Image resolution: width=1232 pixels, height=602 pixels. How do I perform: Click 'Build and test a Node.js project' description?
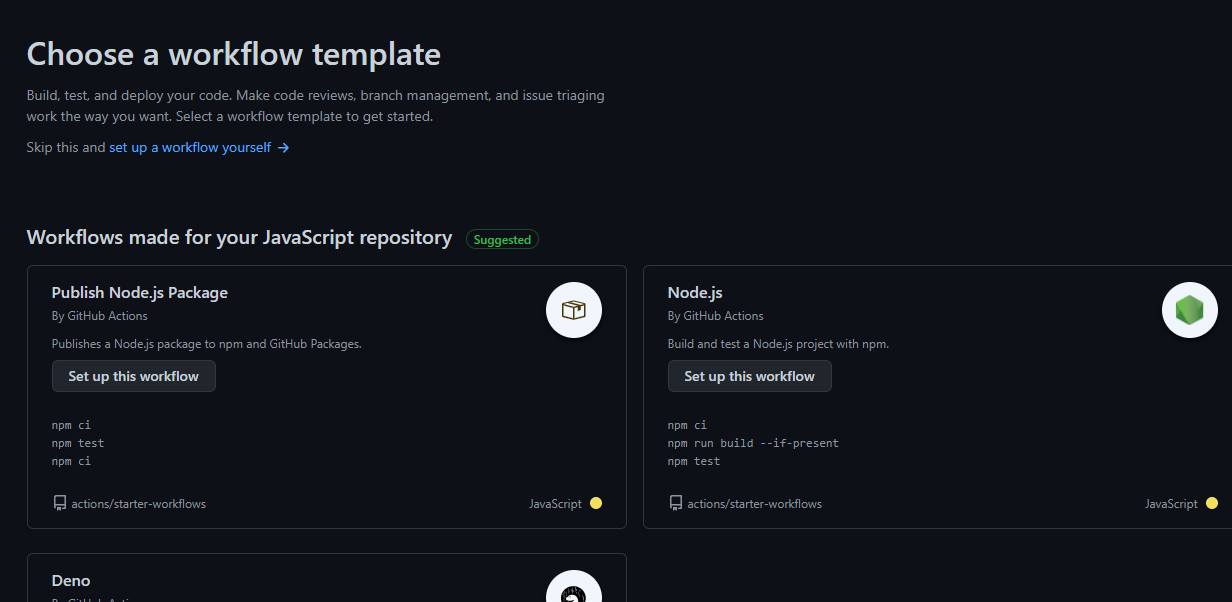point(778,344)
